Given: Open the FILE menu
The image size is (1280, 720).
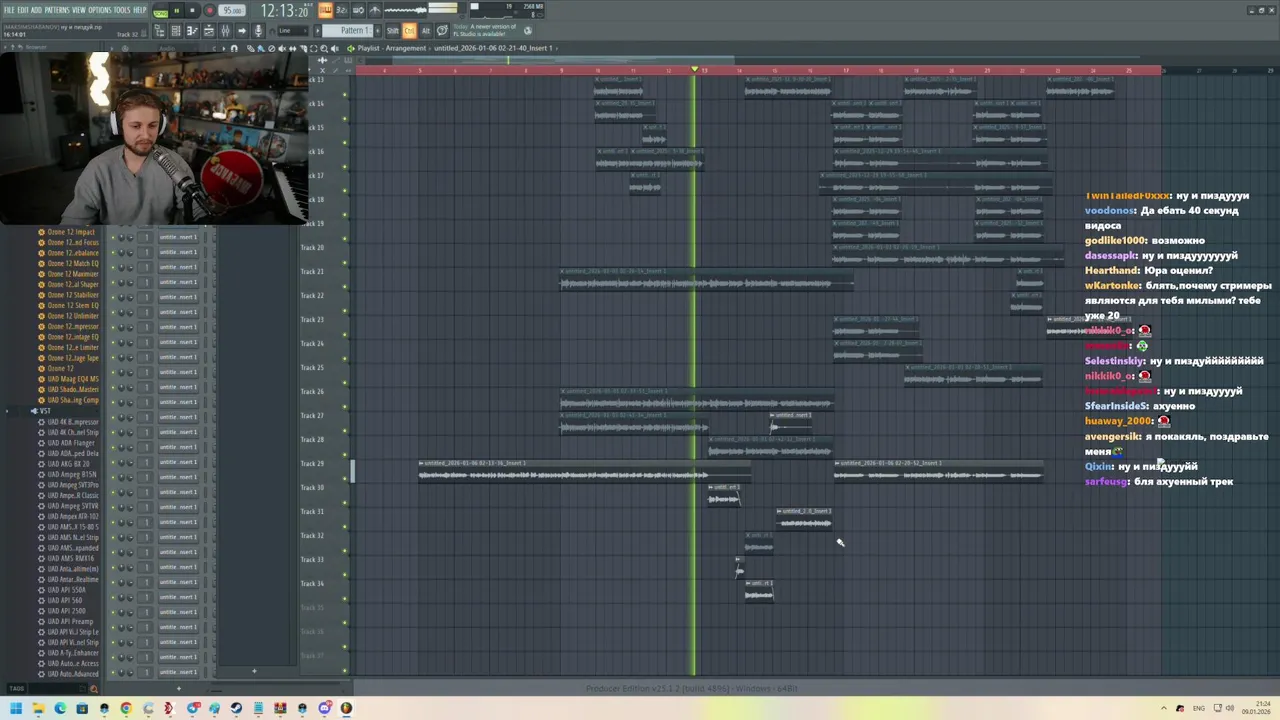Looking at the screenshot, I should [9, 10].
